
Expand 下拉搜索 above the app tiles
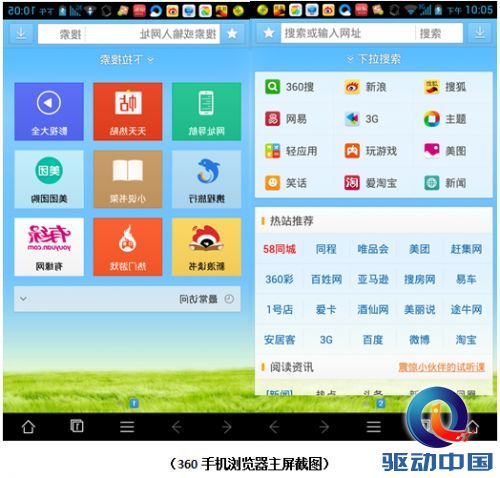click(x=127, y=60)
